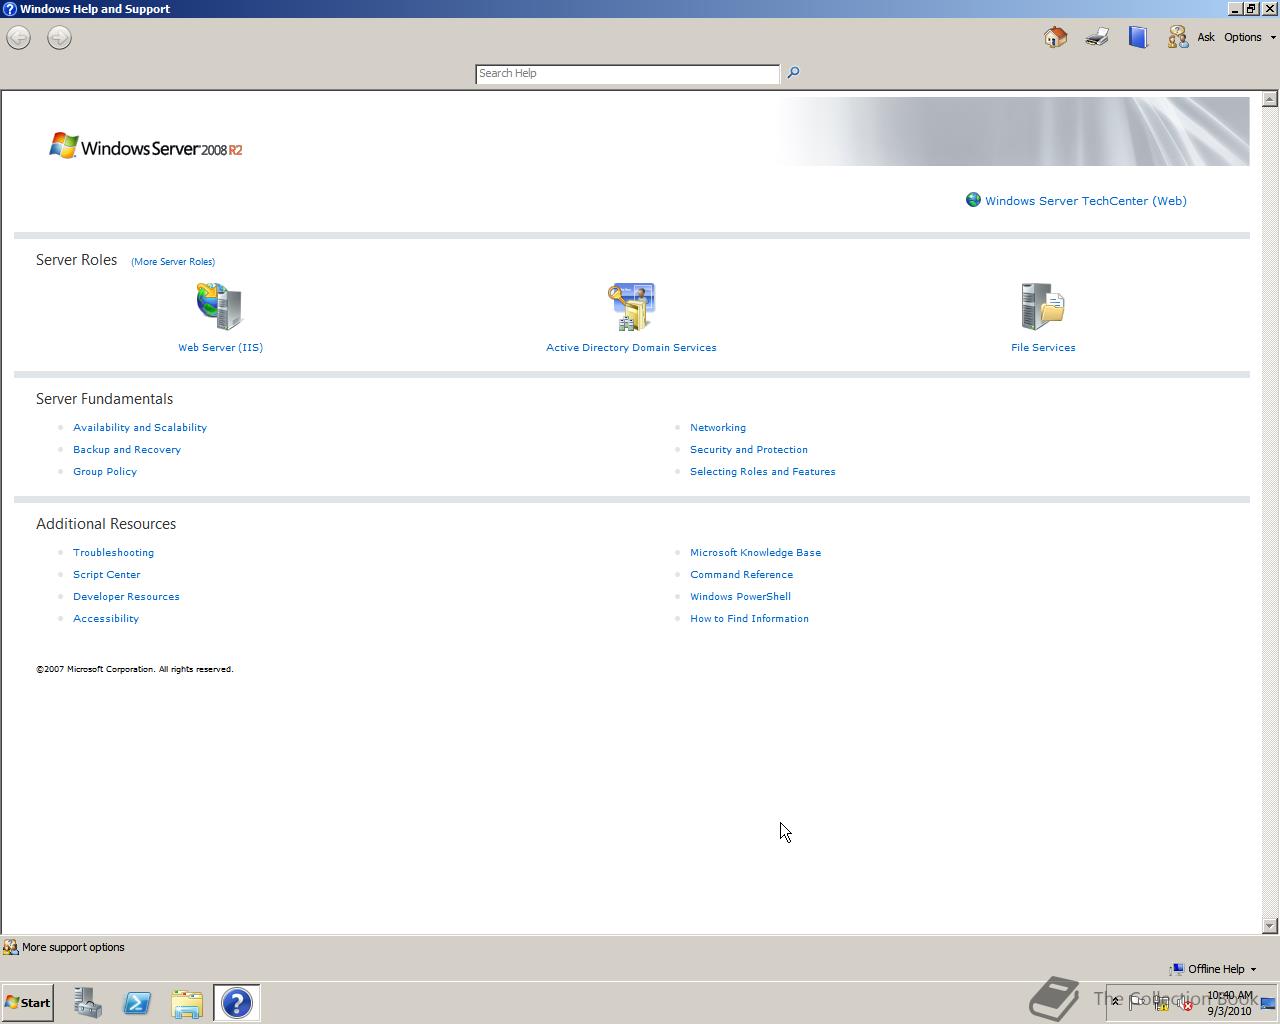Print the help topic with printer icon

point(1097,37)
